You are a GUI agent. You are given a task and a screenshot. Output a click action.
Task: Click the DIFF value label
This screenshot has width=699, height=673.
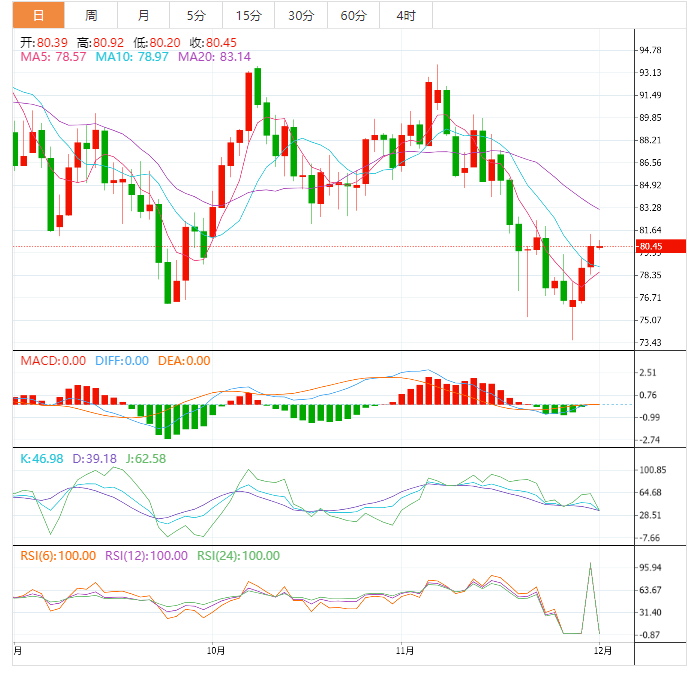point(122,361)
